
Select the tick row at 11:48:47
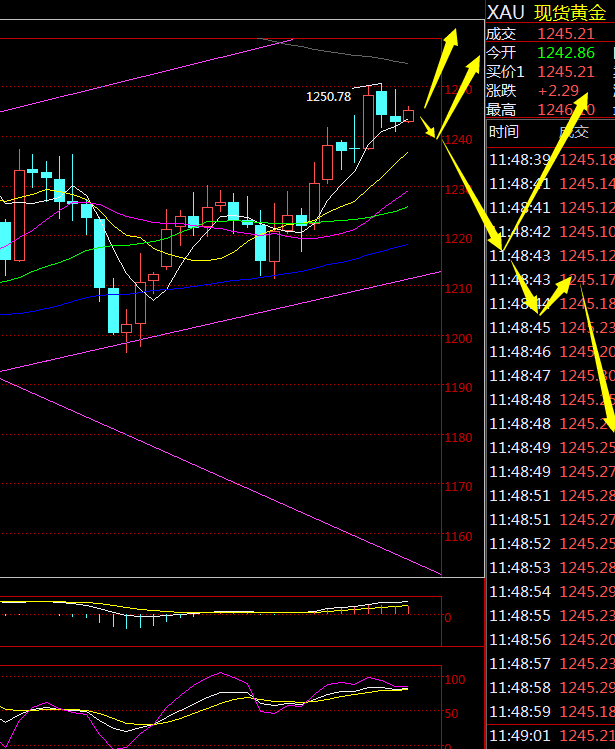[551, 376]
